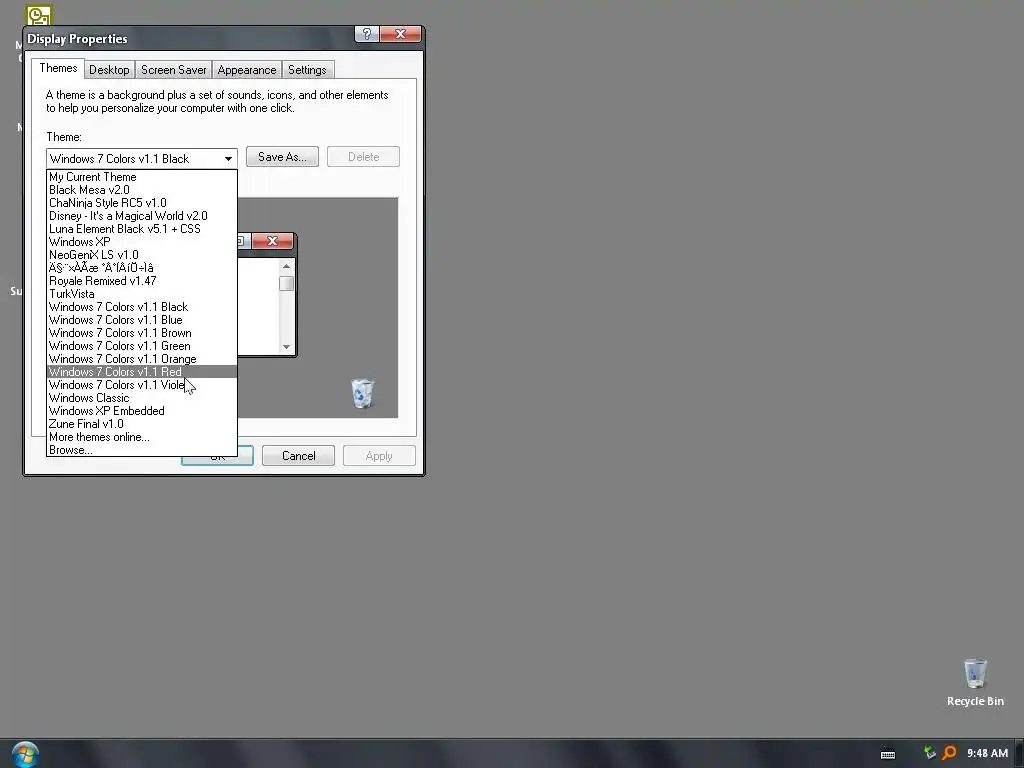Select the TurkVista theme
The height and width of the screenshot is (768, 1024).
142,294
